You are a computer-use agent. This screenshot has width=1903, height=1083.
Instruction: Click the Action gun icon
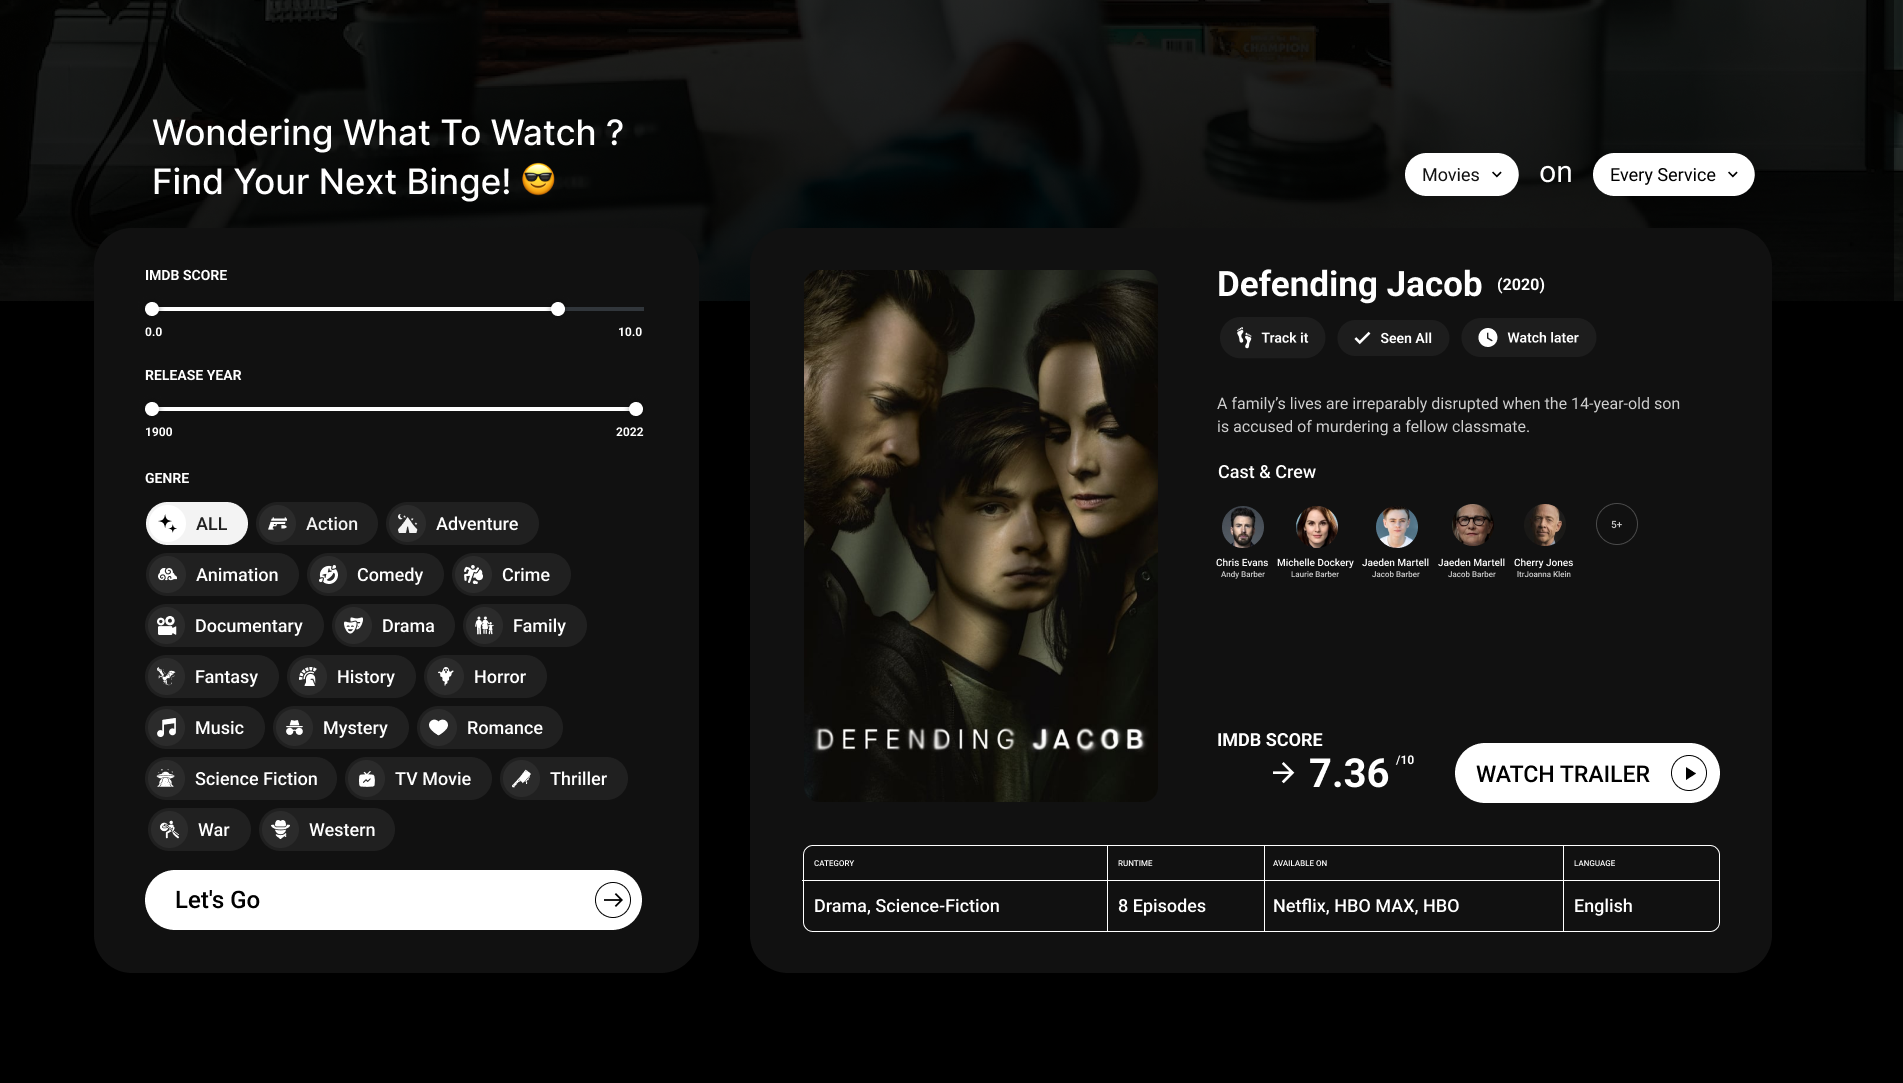[x=278, y=524]
